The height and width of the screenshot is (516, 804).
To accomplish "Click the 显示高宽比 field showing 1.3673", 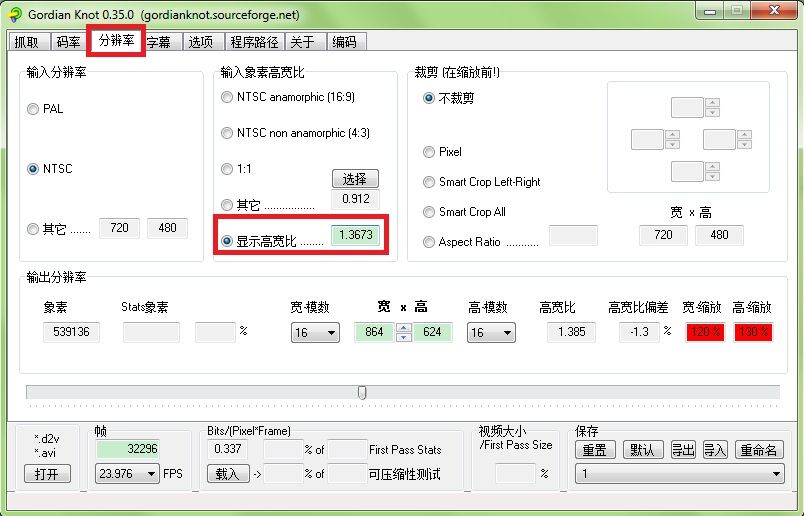I will pos(356,235).
